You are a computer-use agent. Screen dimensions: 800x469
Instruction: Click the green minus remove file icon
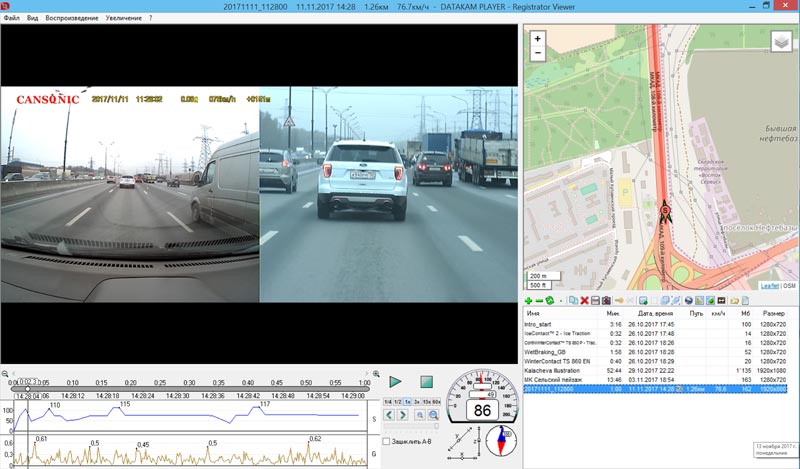(x=539, y=300)
